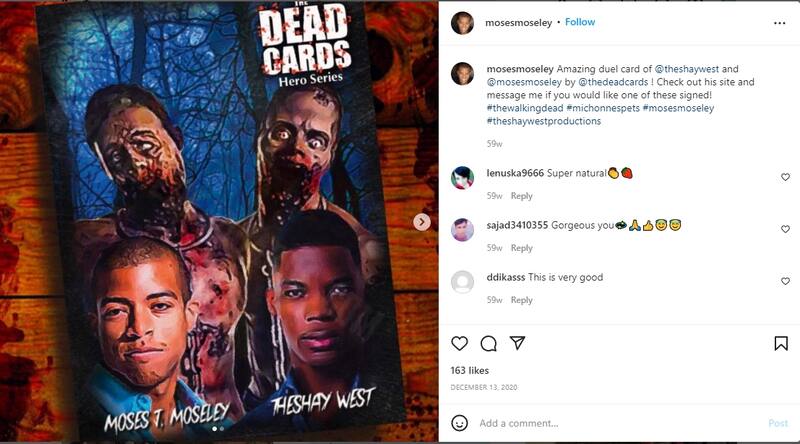
Task: Open the #michonnespets hashtag
Action: 603,108
